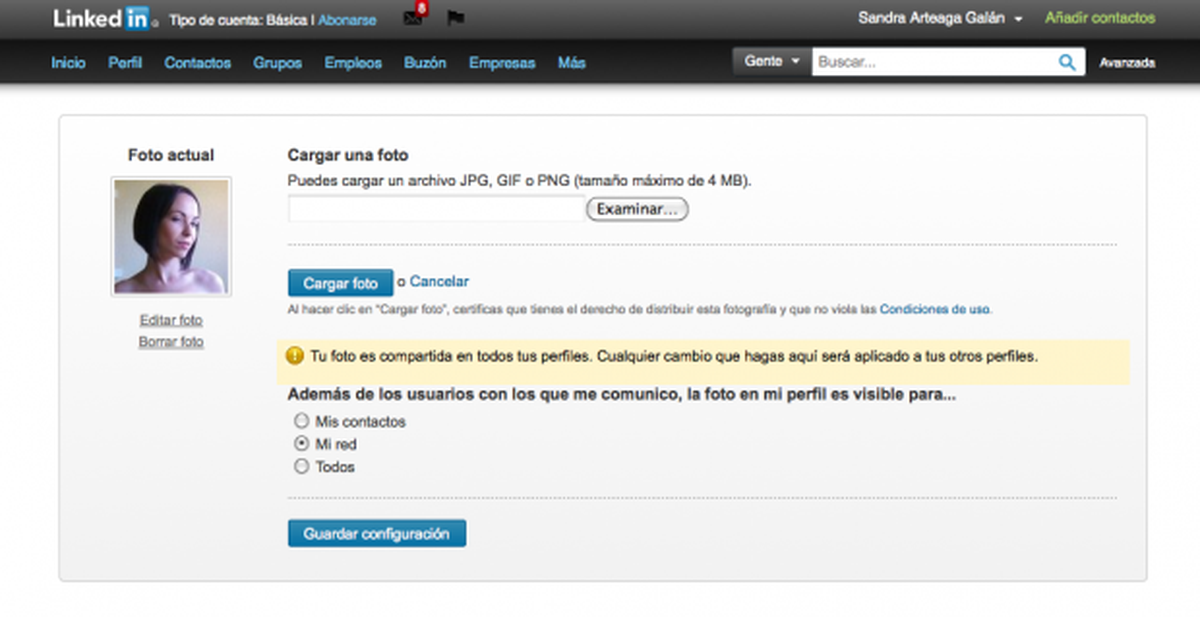
Task: Open the Gente search category dropdown
Action: coord(771,61)
